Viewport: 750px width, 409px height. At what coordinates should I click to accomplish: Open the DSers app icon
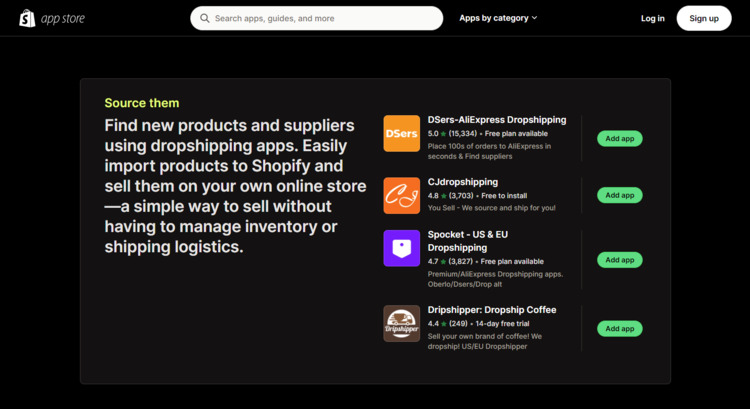tap(401, 133)
